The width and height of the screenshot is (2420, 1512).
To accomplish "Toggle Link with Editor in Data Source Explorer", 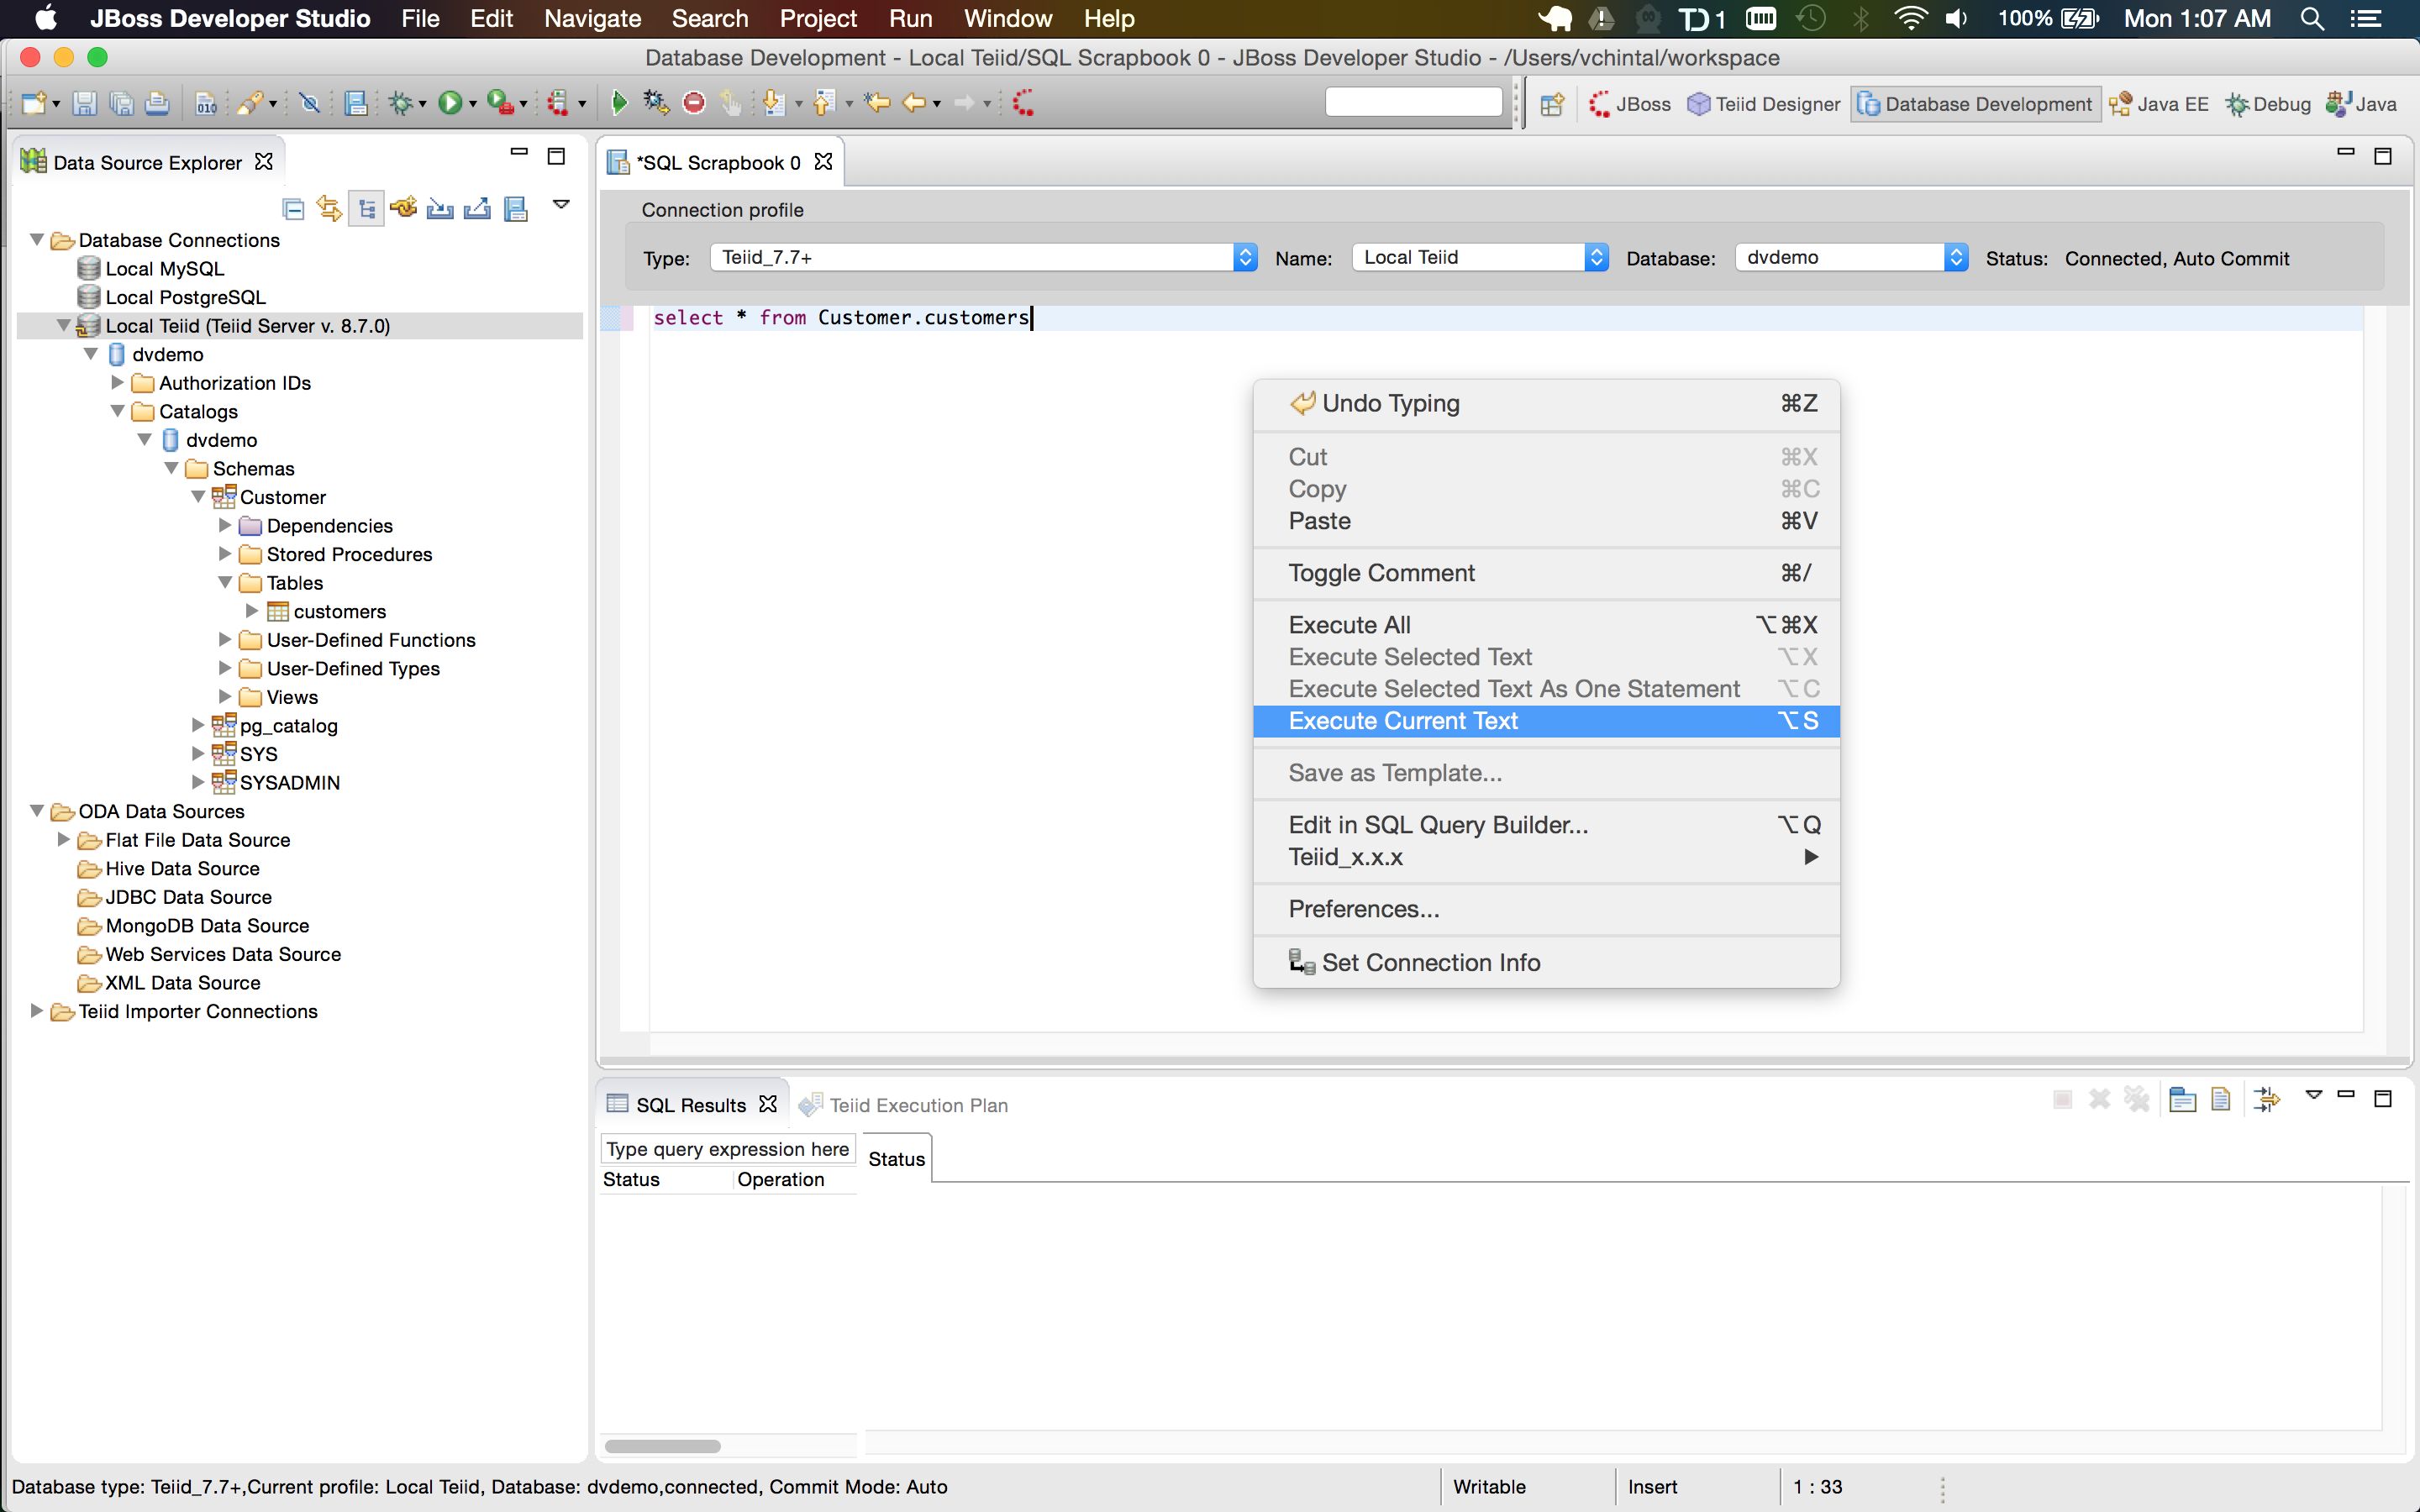I will click(x=329, y=207).
